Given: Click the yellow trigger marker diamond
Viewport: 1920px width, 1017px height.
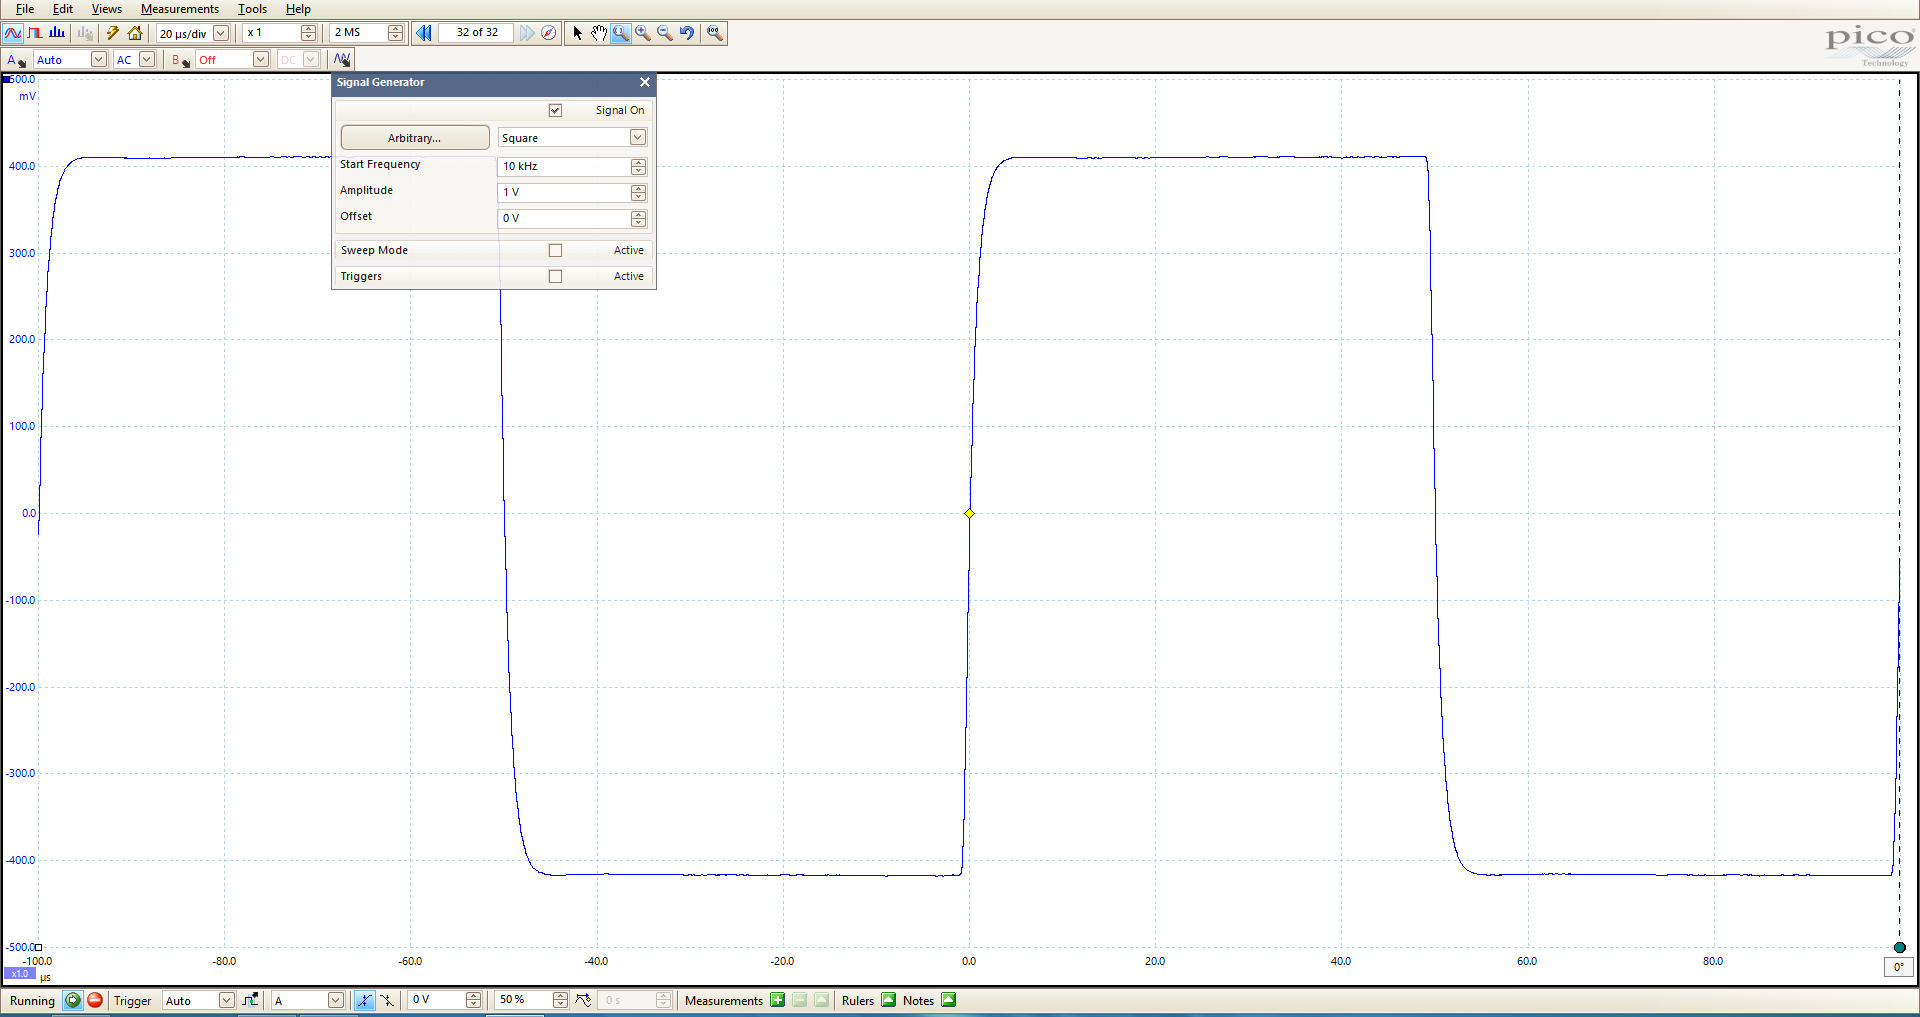Looking at the screenshot, I should [969, 513].
